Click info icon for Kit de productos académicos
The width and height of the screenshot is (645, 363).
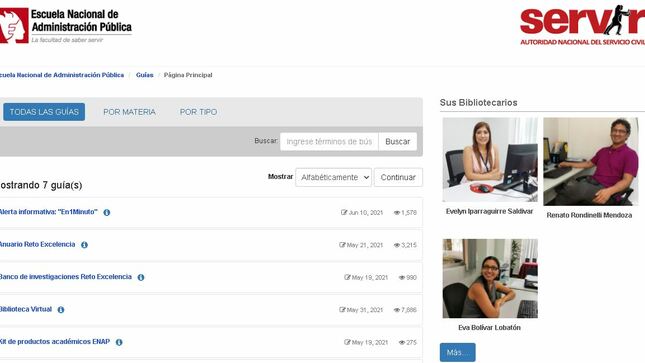coord(119,342)
